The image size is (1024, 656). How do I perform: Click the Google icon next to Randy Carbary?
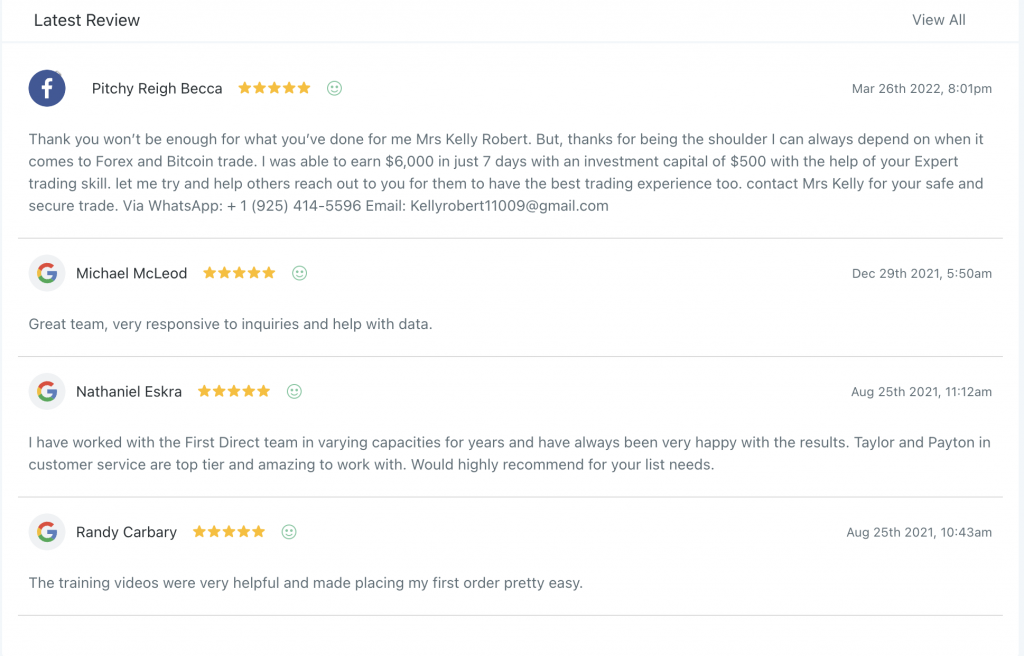click(x=47, y=532)
